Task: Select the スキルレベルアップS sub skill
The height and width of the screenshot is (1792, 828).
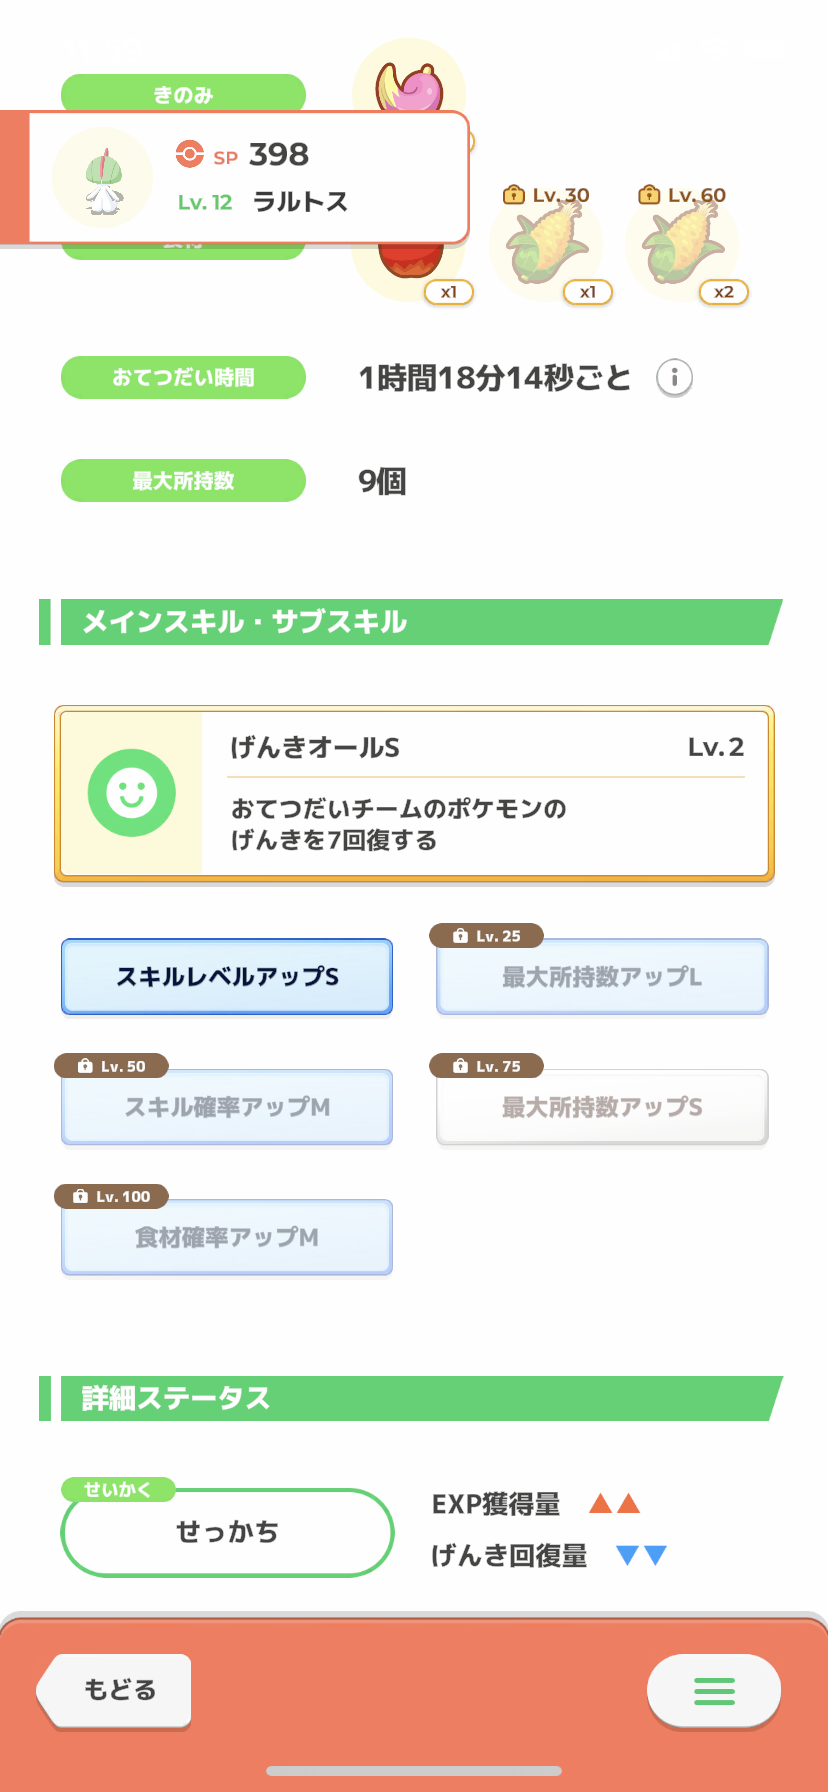Action: (x=227, y=976)
